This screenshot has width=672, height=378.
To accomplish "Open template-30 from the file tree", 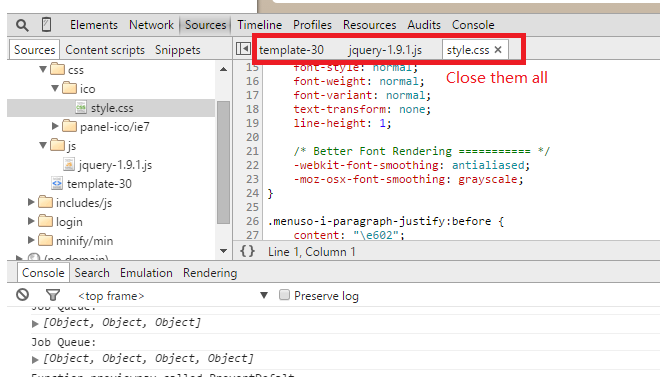I will 99,184.
